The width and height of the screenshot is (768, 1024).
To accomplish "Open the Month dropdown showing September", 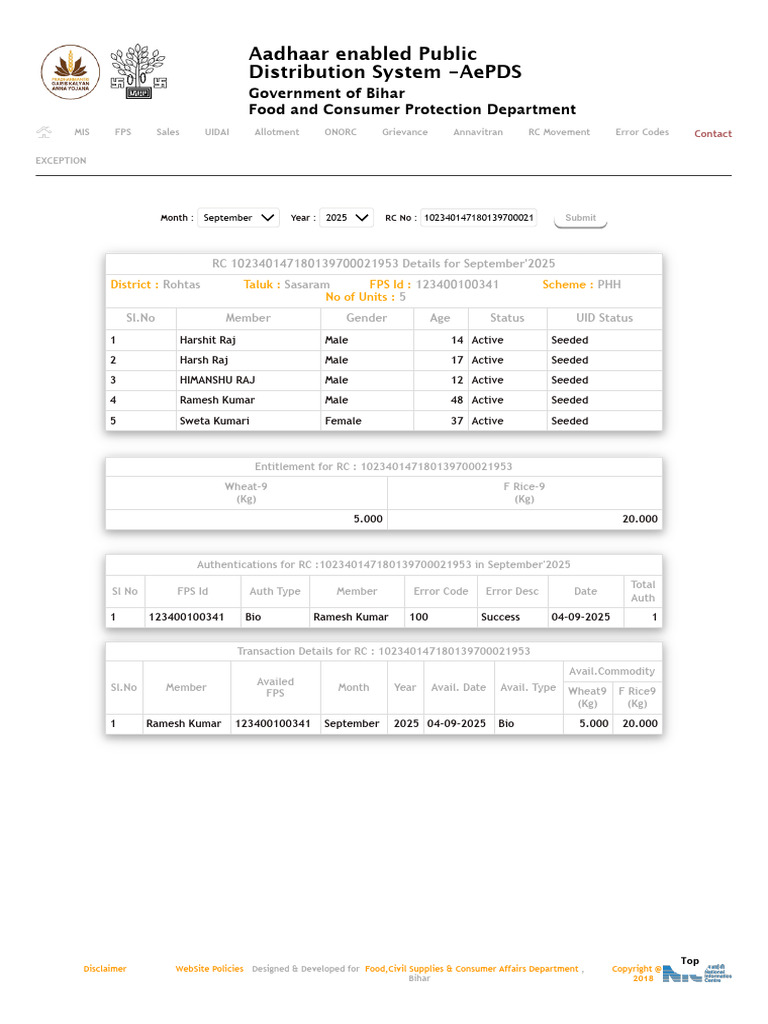I will pos(238,217).
